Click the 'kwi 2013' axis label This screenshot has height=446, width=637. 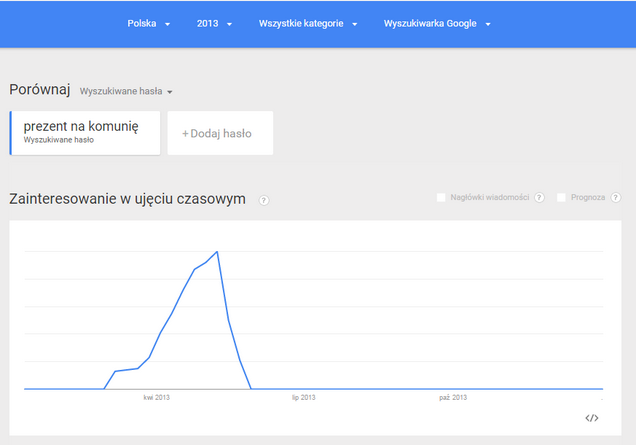(x=156, y=398)
